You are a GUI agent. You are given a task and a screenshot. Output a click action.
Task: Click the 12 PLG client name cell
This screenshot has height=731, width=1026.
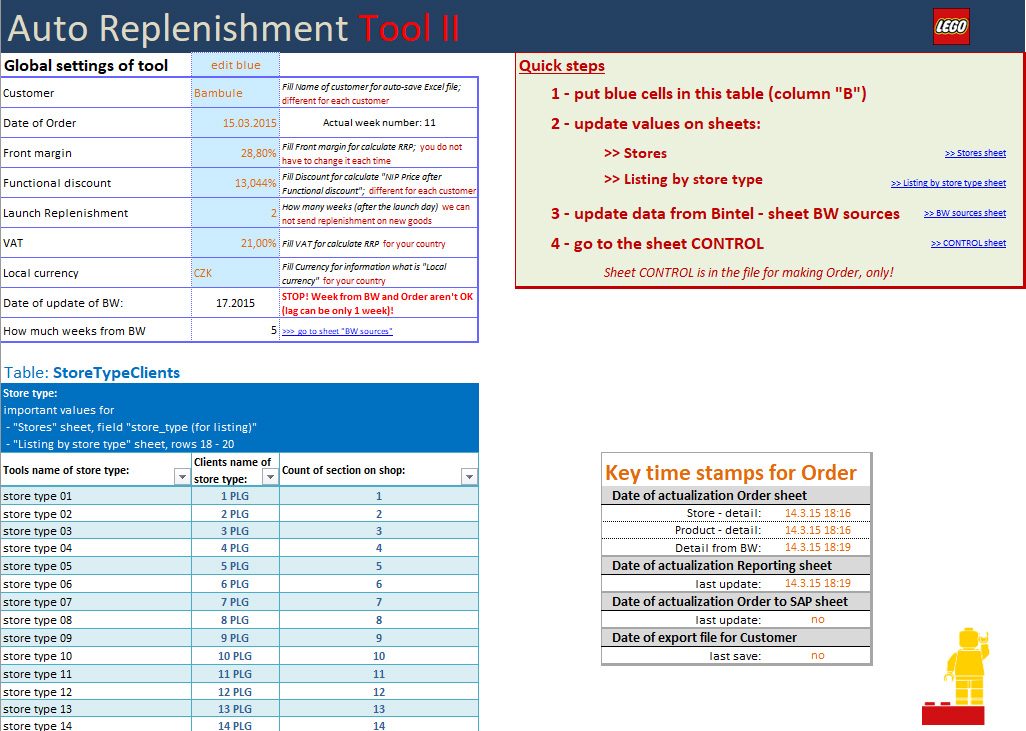(235, 692)
